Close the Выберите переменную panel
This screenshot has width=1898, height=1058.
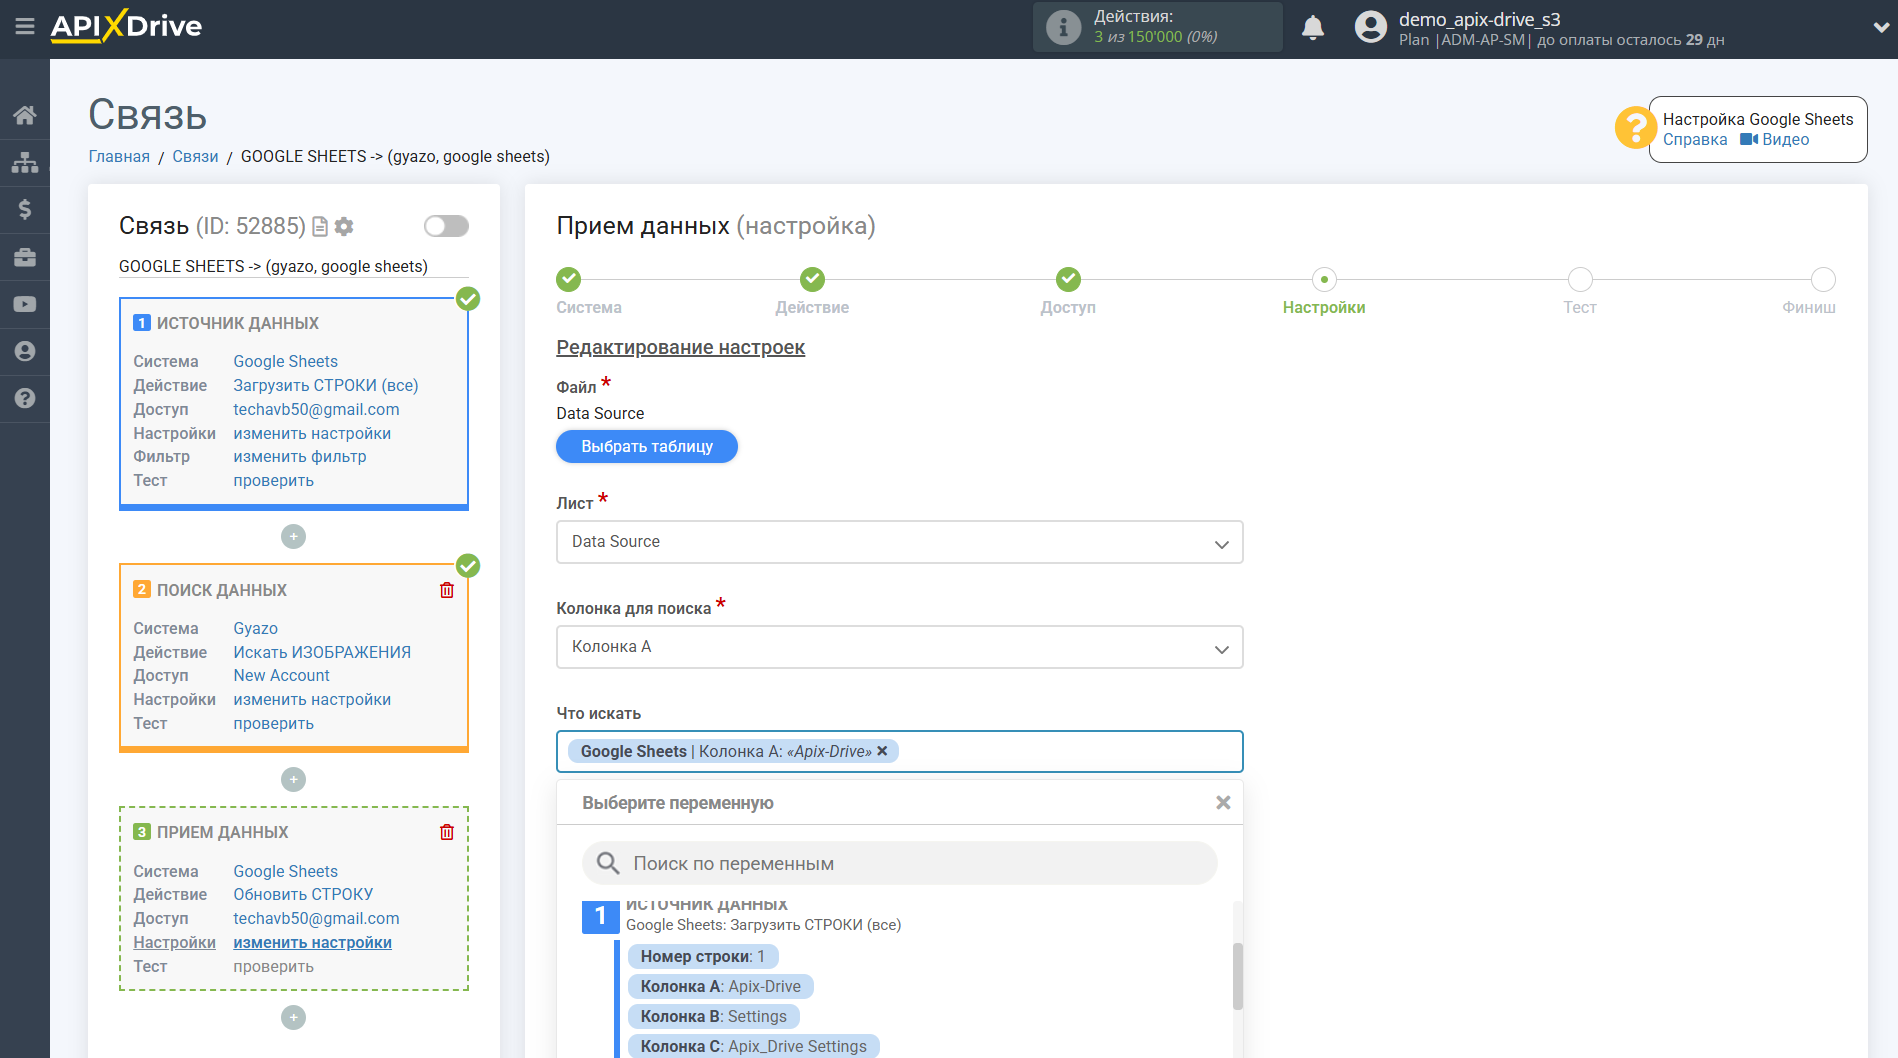tap(1222, 803)
